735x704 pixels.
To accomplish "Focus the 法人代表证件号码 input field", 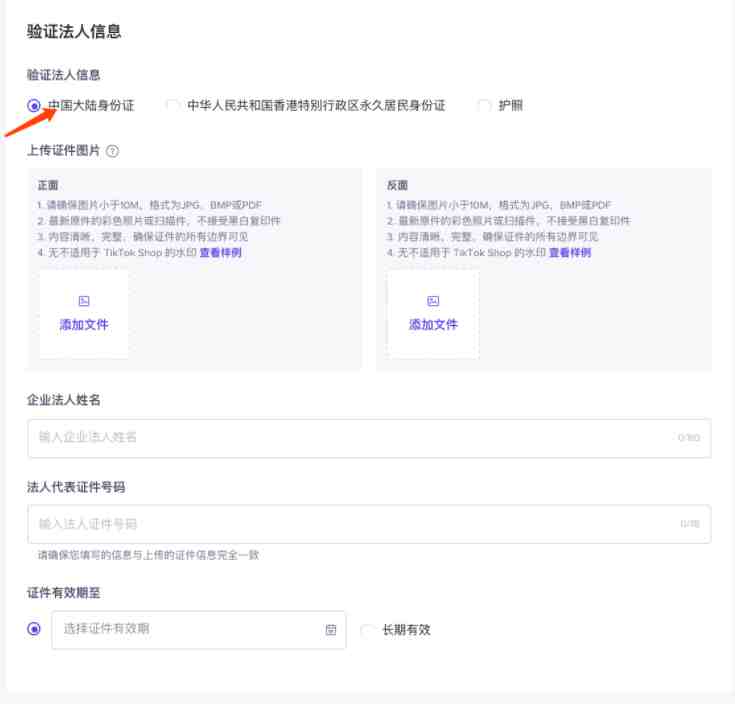I will pos(369,524).
